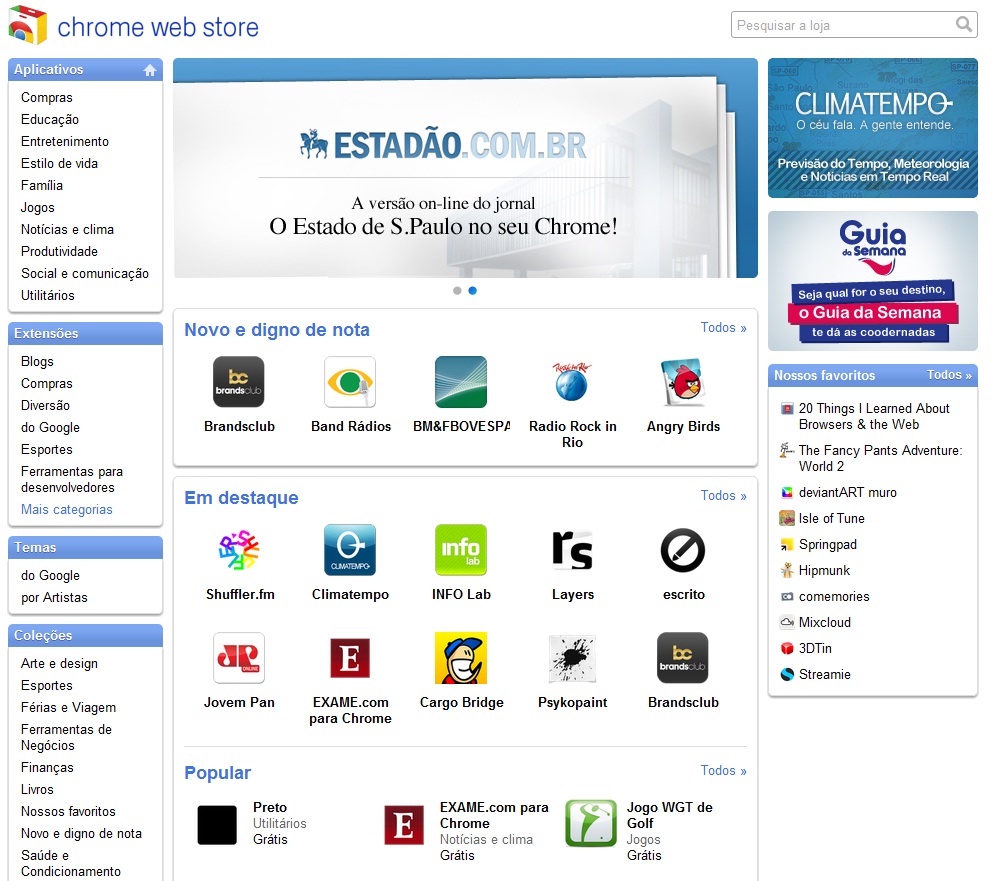Expand Mais categorias under Extensões
This screenshot has width=992, height=881.
point(65,510)
